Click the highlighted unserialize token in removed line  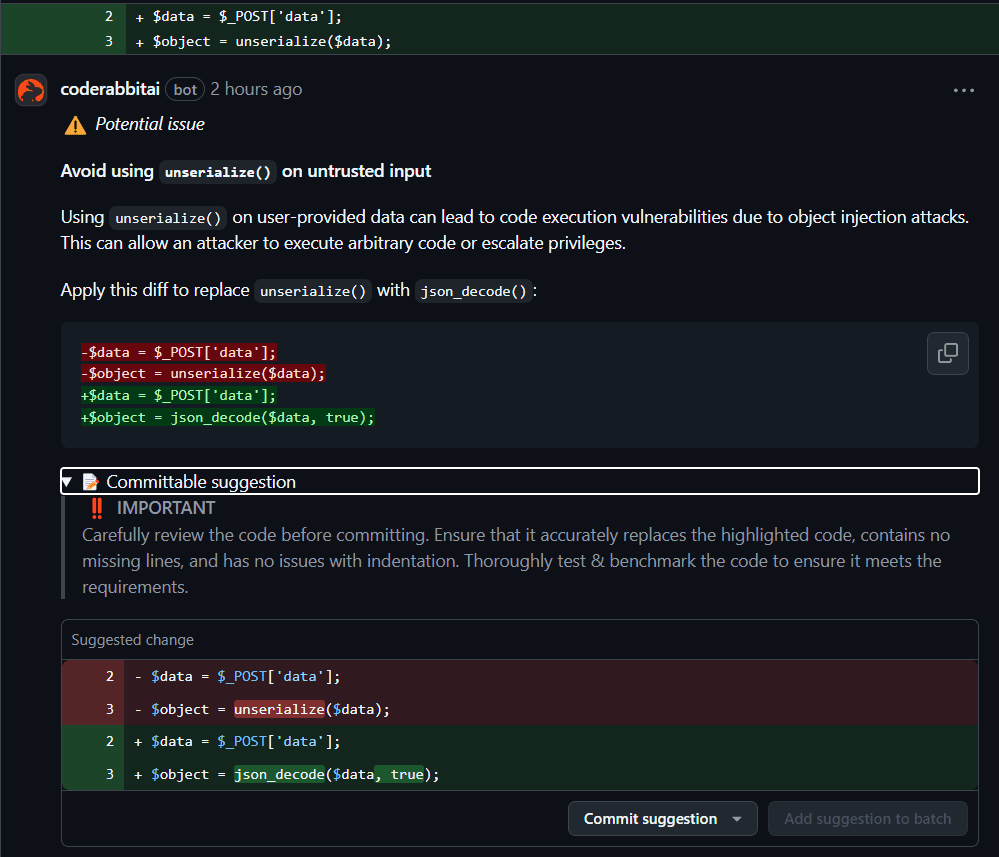(279, 709)
